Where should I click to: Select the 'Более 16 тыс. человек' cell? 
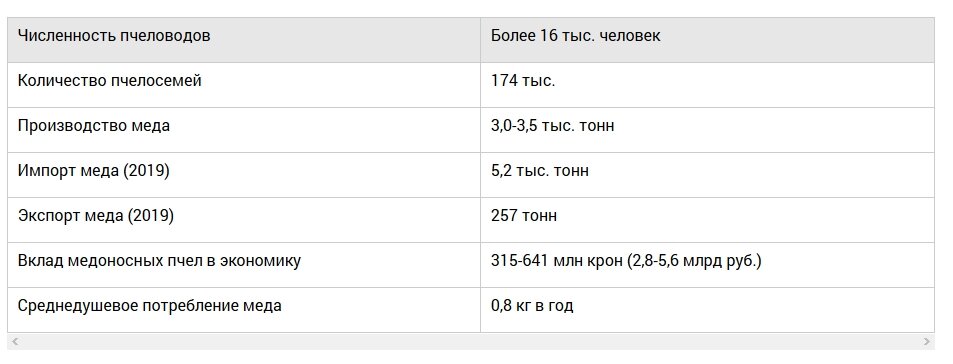[x=707, y=39]
